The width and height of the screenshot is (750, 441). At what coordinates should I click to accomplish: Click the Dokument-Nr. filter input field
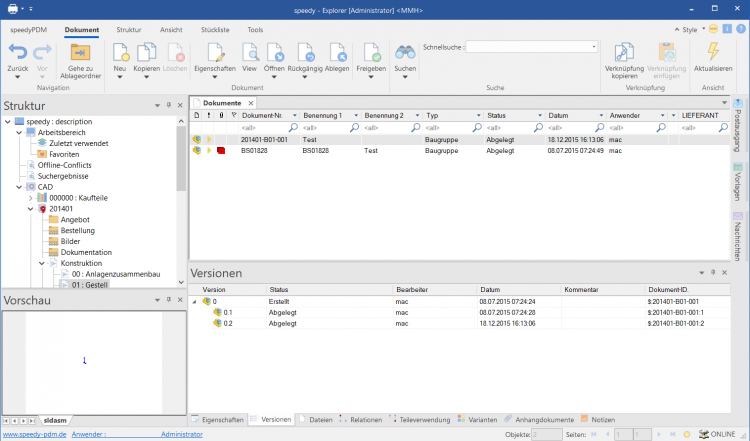click(x=262, y=128)
